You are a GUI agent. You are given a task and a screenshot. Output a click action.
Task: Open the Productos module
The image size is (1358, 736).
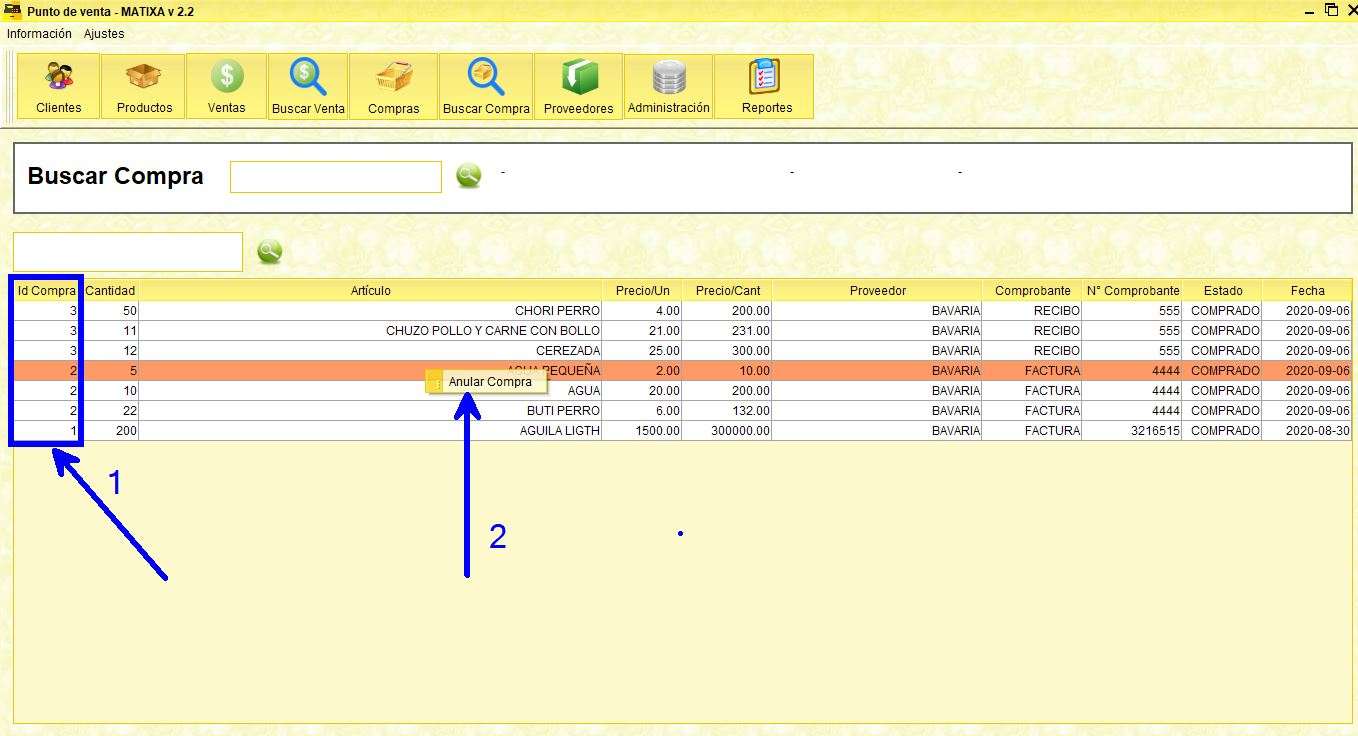(143, 85)
